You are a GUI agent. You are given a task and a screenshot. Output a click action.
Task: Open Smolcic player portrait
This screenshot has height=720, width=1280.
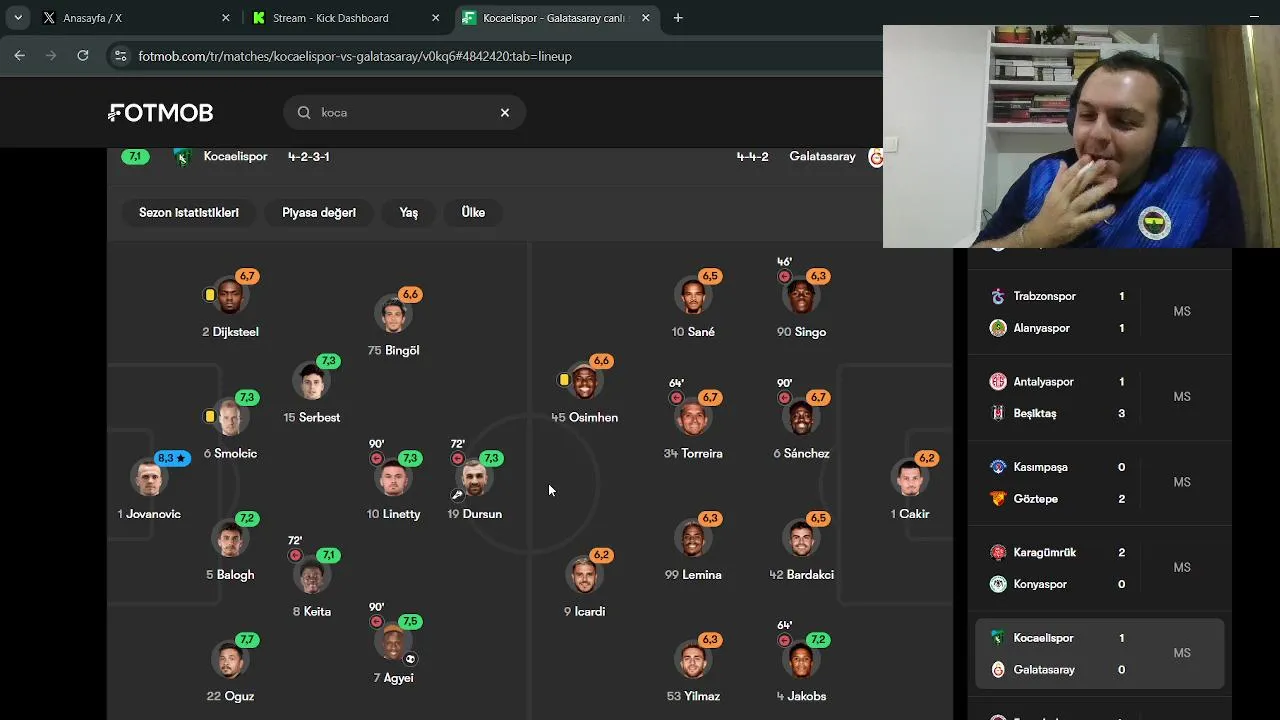(x=230, y=419)
